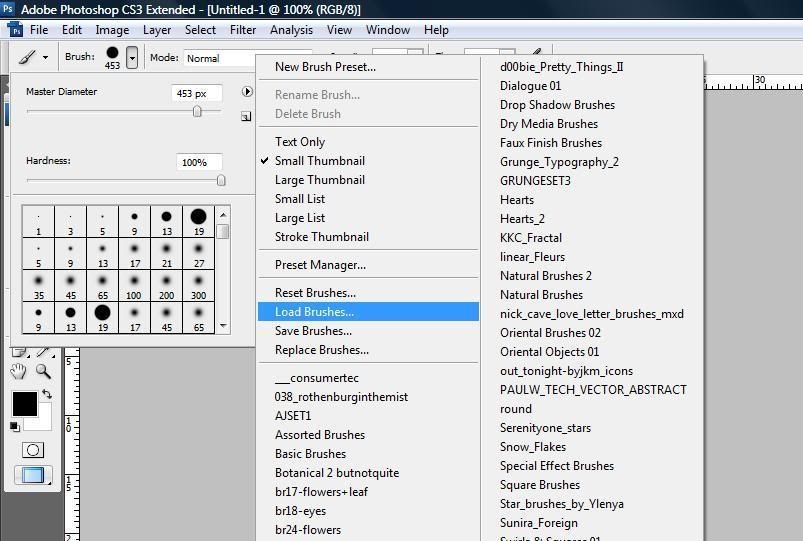
Task: Open the Filter menu
Action: pos(243,30)
